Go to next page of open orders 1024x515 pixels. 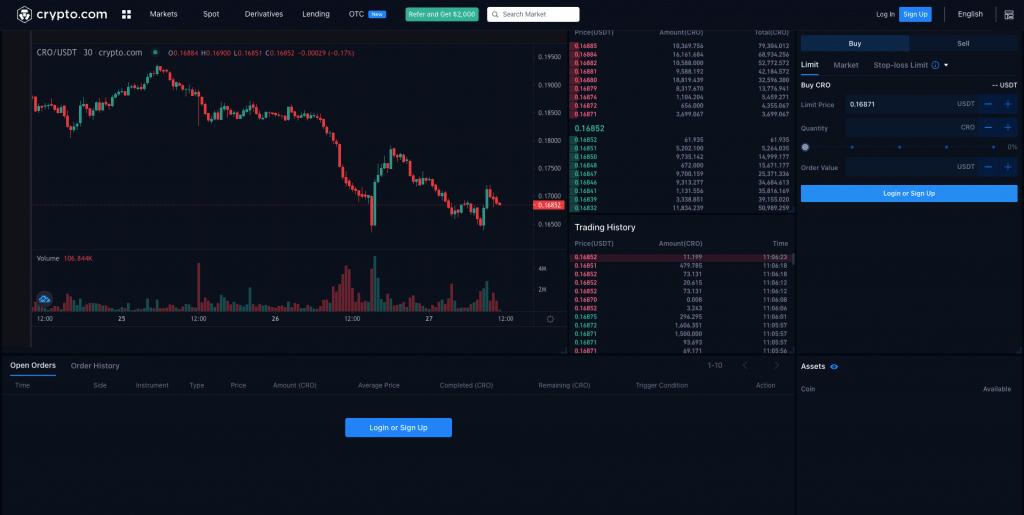tap(776, 366)
